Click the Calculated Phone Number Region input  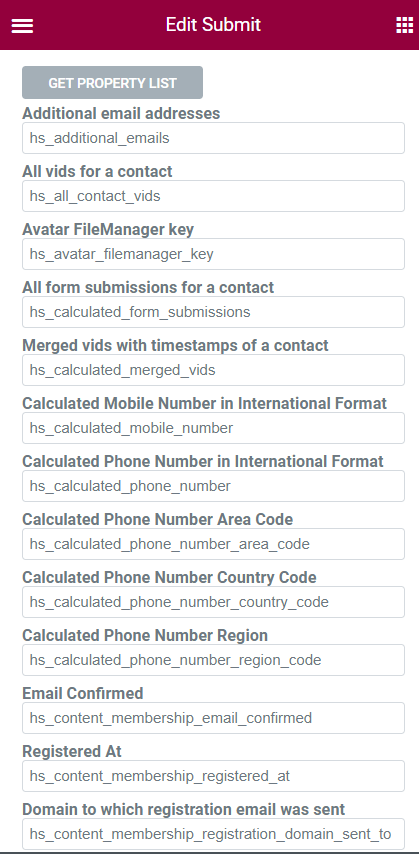click(x=213, y=660)
